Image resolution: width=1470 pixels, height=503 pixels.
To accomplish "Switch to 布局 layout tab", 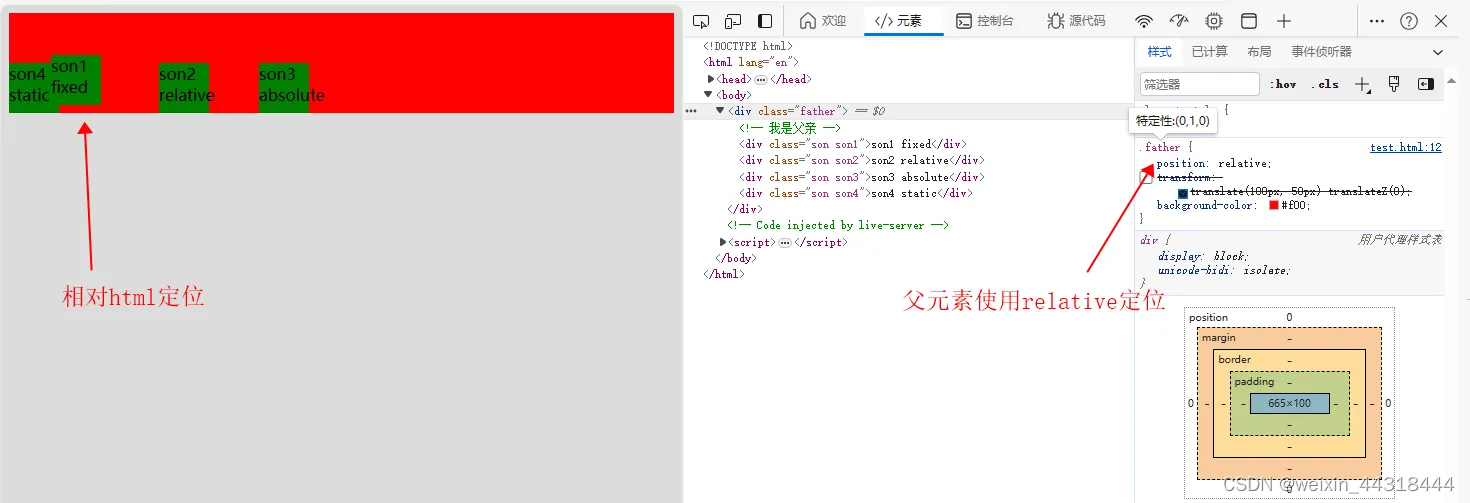I will (1259, 52).
